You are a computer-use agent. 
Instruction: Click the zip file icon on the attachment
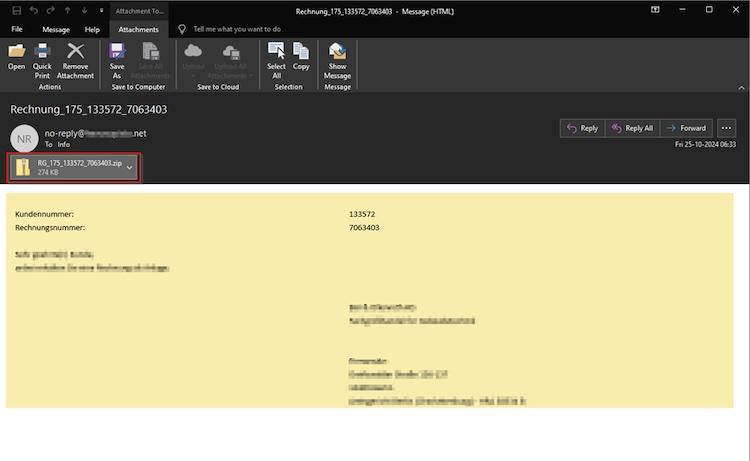coord(23,167)
